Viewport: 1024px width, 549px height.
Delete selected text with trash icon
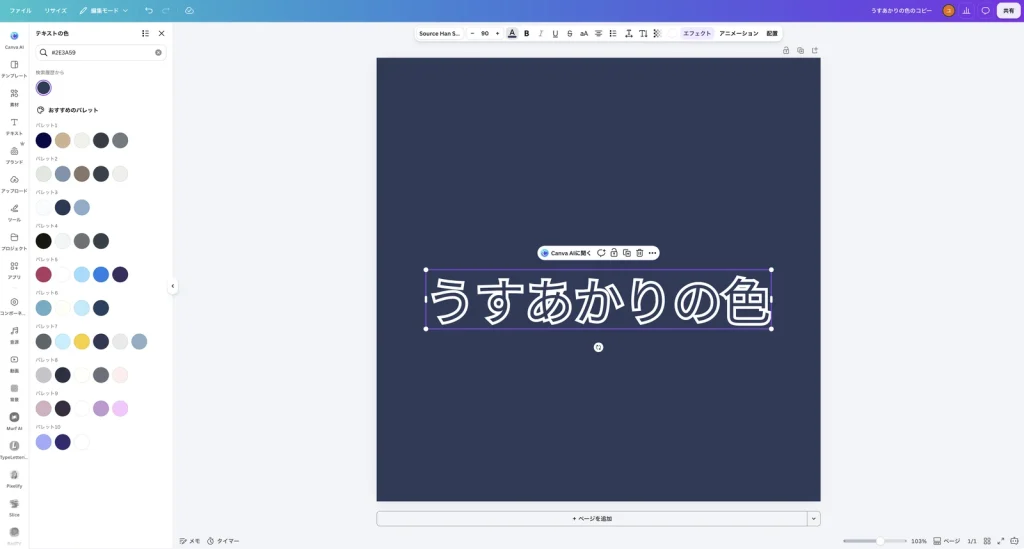(639, 253)
